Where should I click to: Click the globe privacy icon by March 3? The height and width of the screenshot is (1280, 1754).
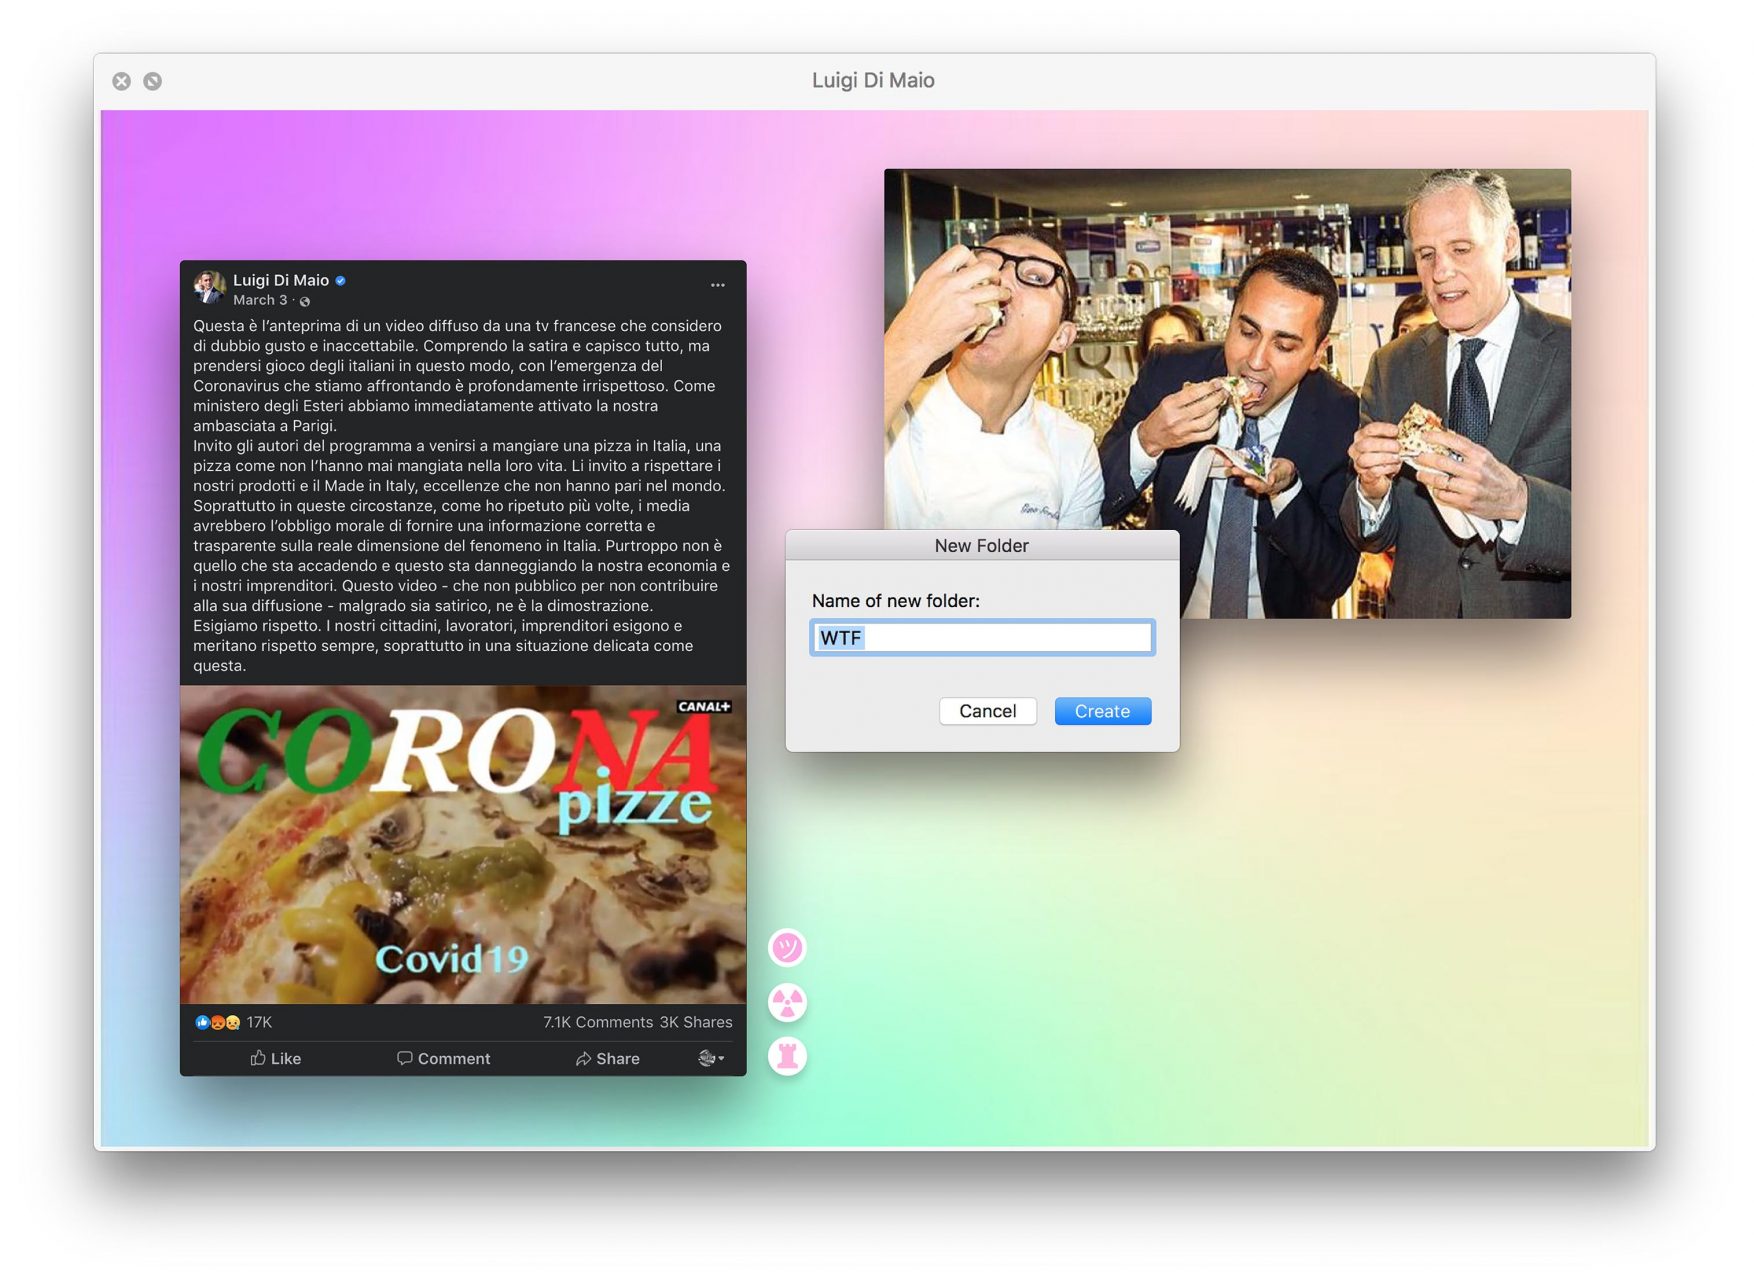click(x=305, y=301)
